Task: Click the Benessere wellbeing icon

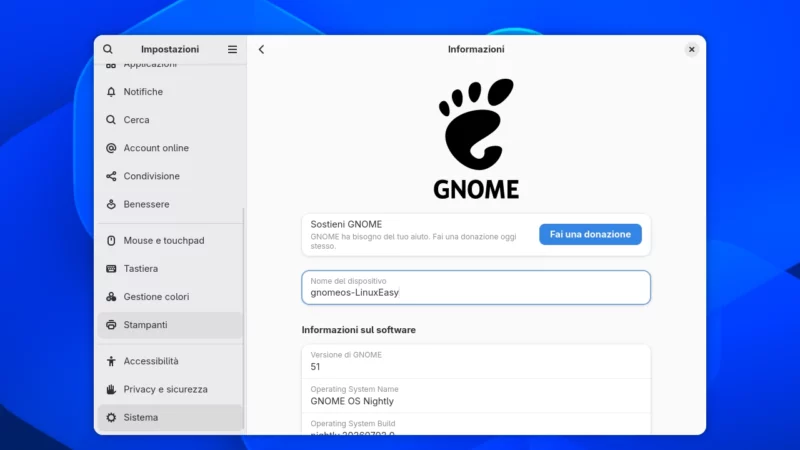Action: click(111, 204)
